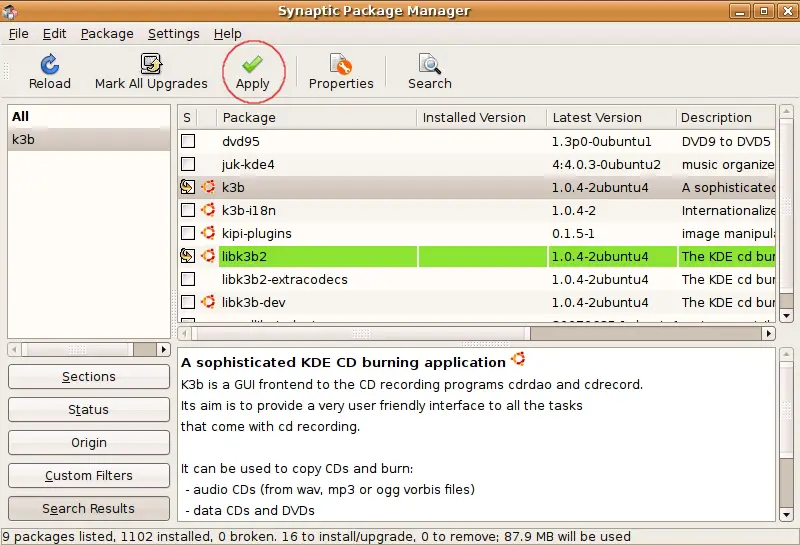Image resolution: width=800 pixels, height=545 pixels.
Task: Click the Ubuntu logo beside kipi-plugins
Action: point(208,233)
